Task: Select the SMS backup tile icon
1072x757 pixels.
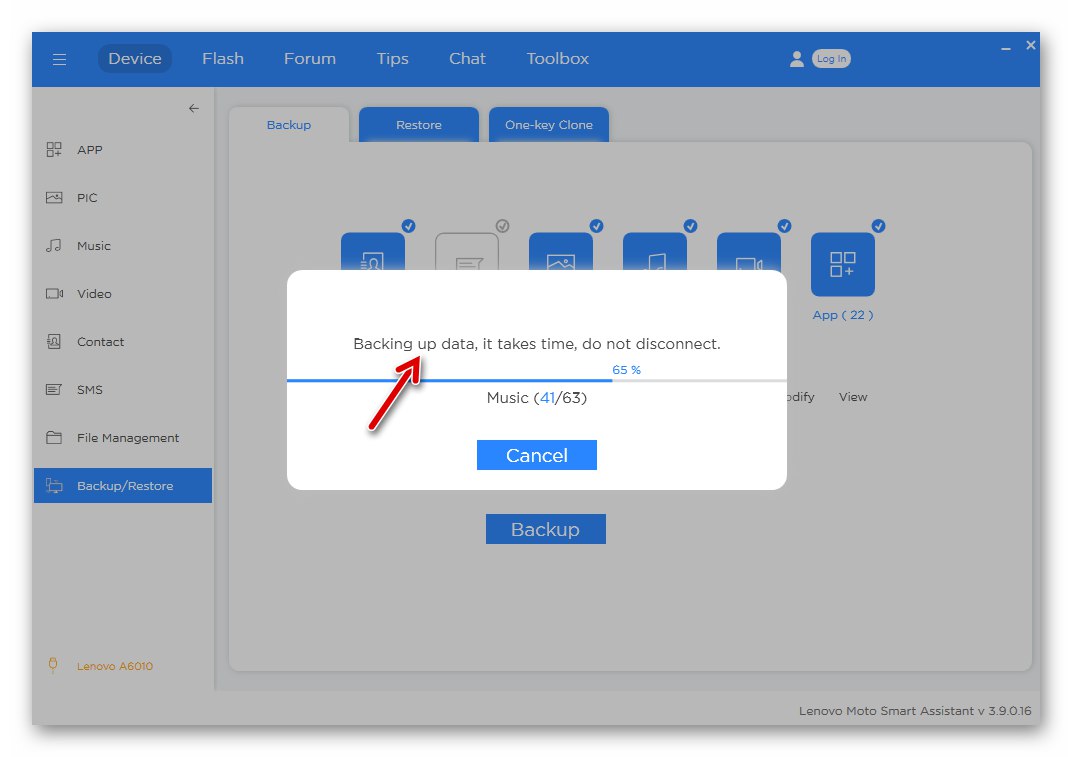Action: coord(467,252)
